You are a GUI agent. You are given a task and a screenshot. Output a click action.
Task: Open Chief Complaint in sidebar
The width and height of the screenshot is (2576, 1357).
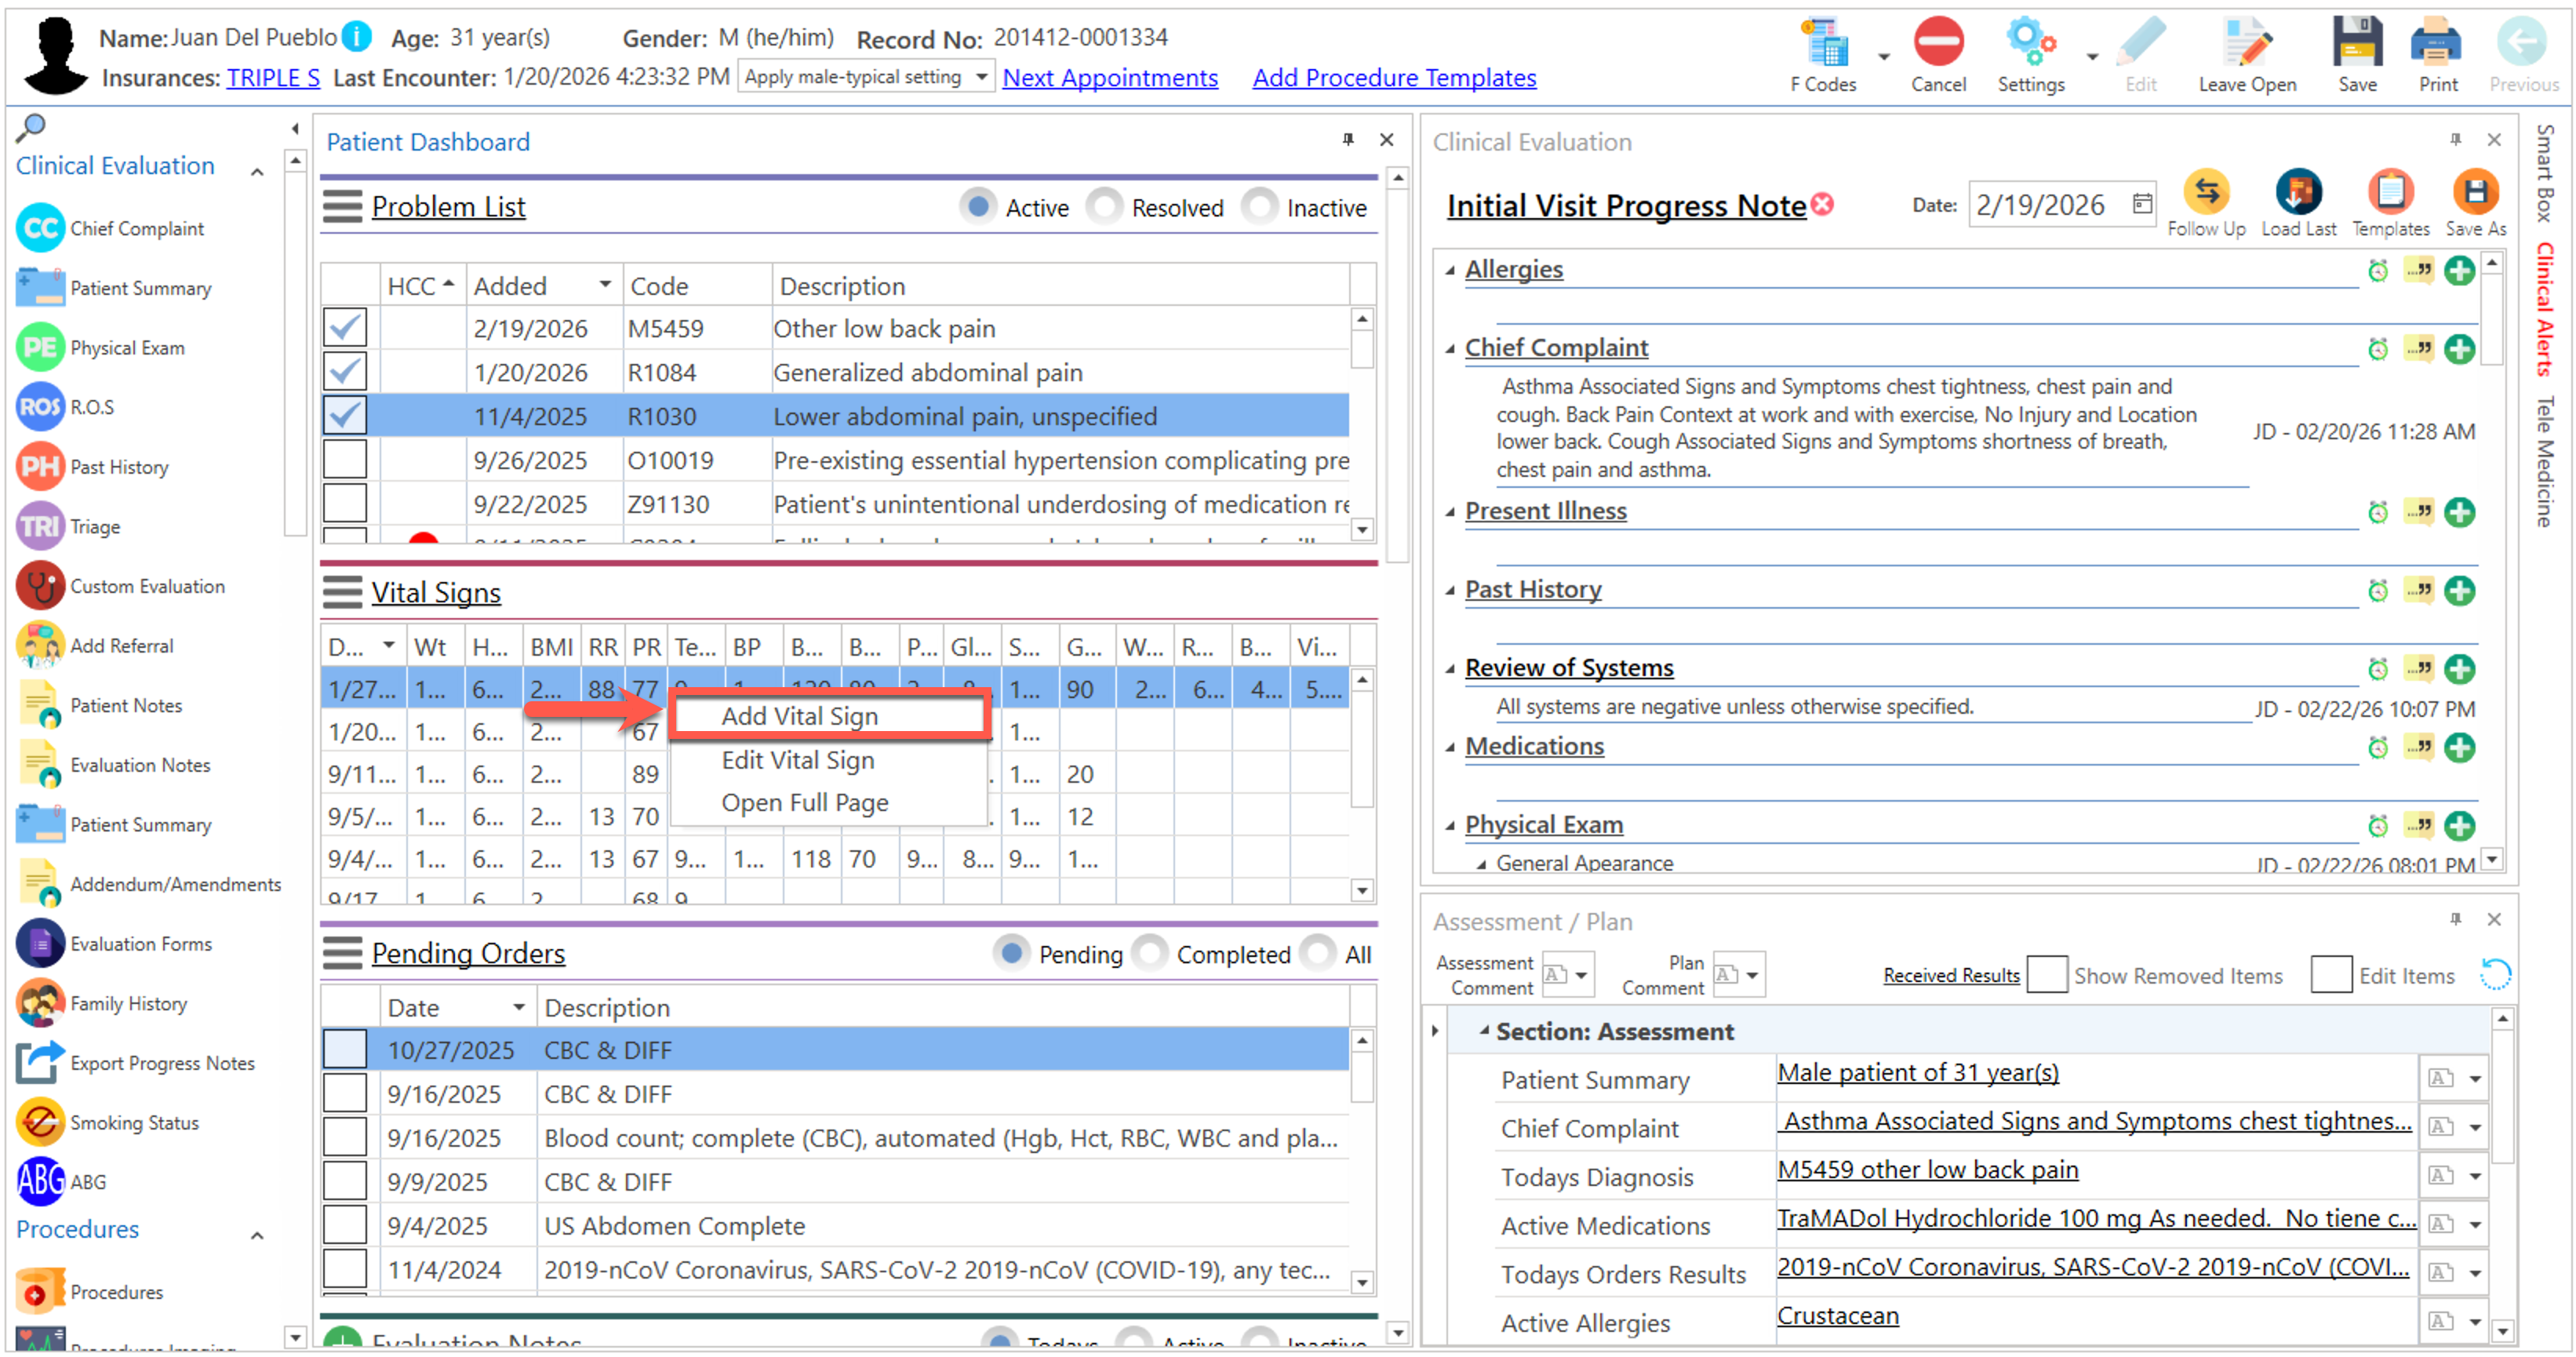(x=136, y=229)
